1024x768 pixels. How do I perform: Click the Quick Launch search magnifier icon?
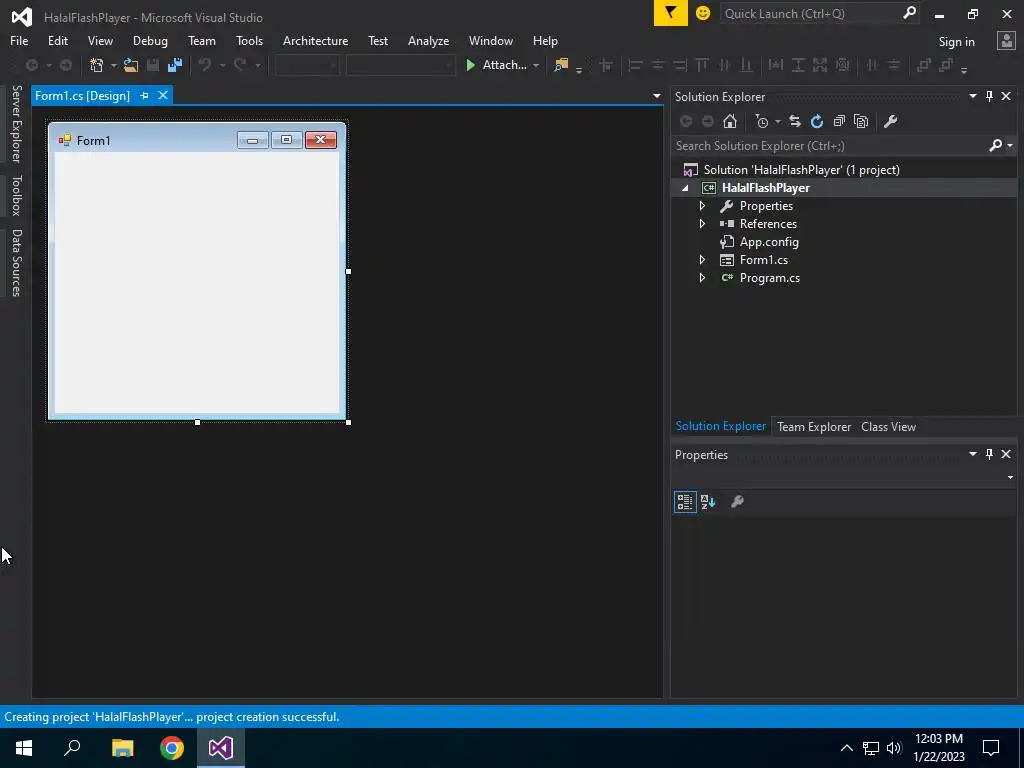909,13
